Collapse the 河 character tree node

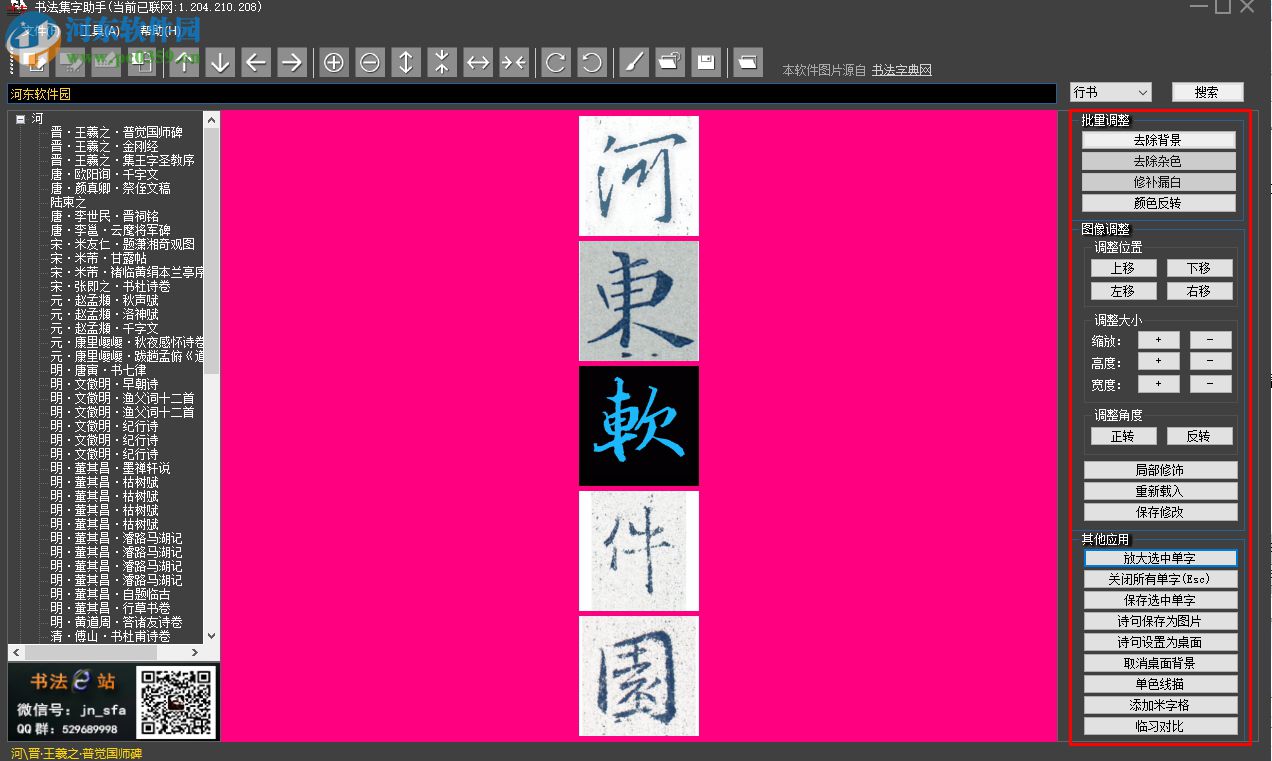pos(19,117)
